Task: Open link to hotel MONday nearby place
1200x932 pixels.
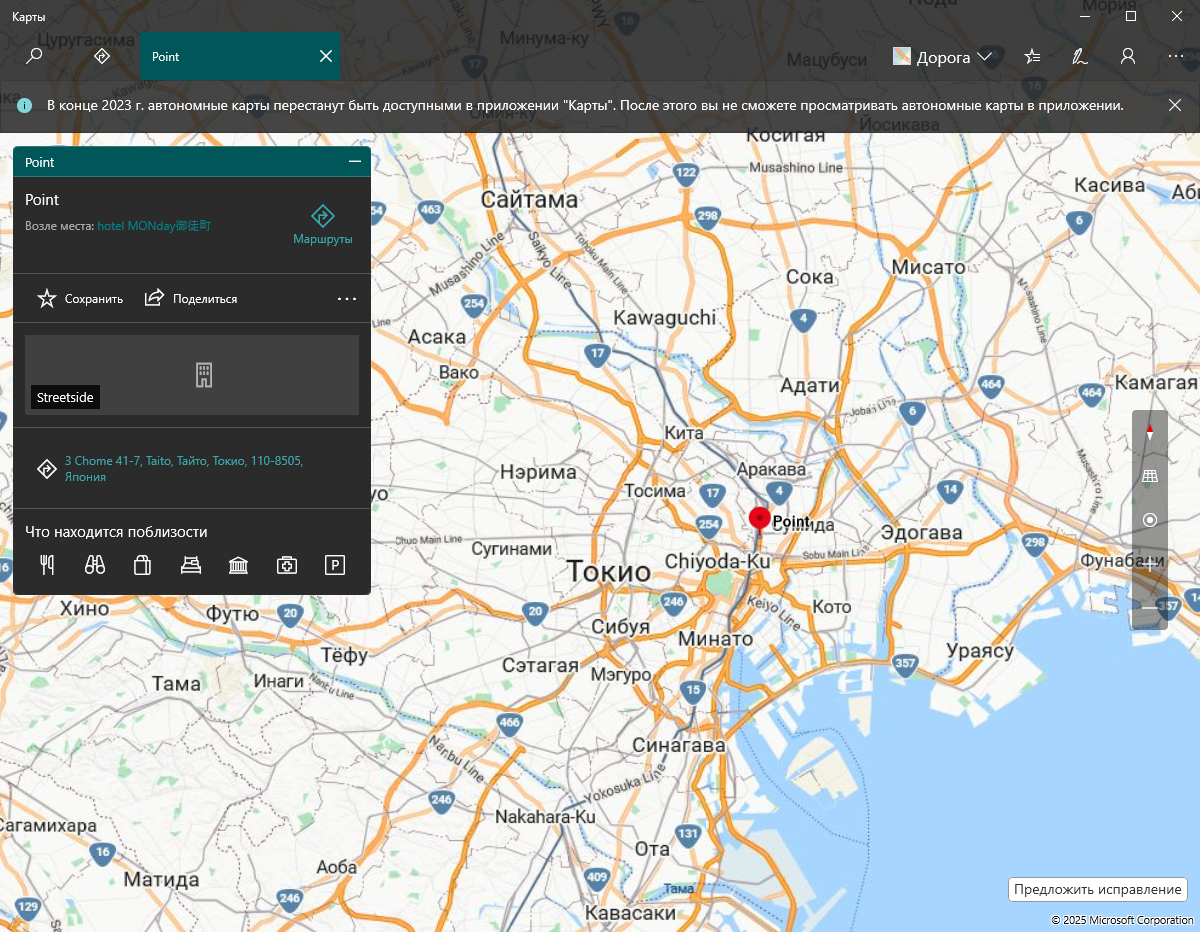Action: click(x=154, y=226)
